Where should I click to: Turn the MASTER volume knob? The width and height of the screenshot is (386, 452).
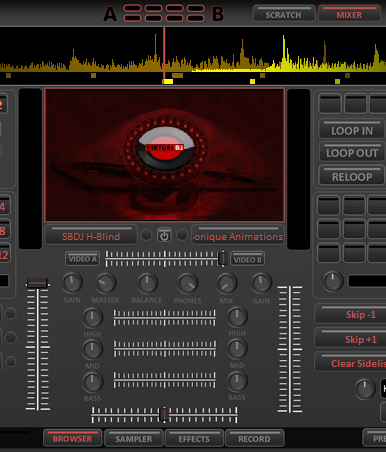pyautogui.click(x=106, y=283)
